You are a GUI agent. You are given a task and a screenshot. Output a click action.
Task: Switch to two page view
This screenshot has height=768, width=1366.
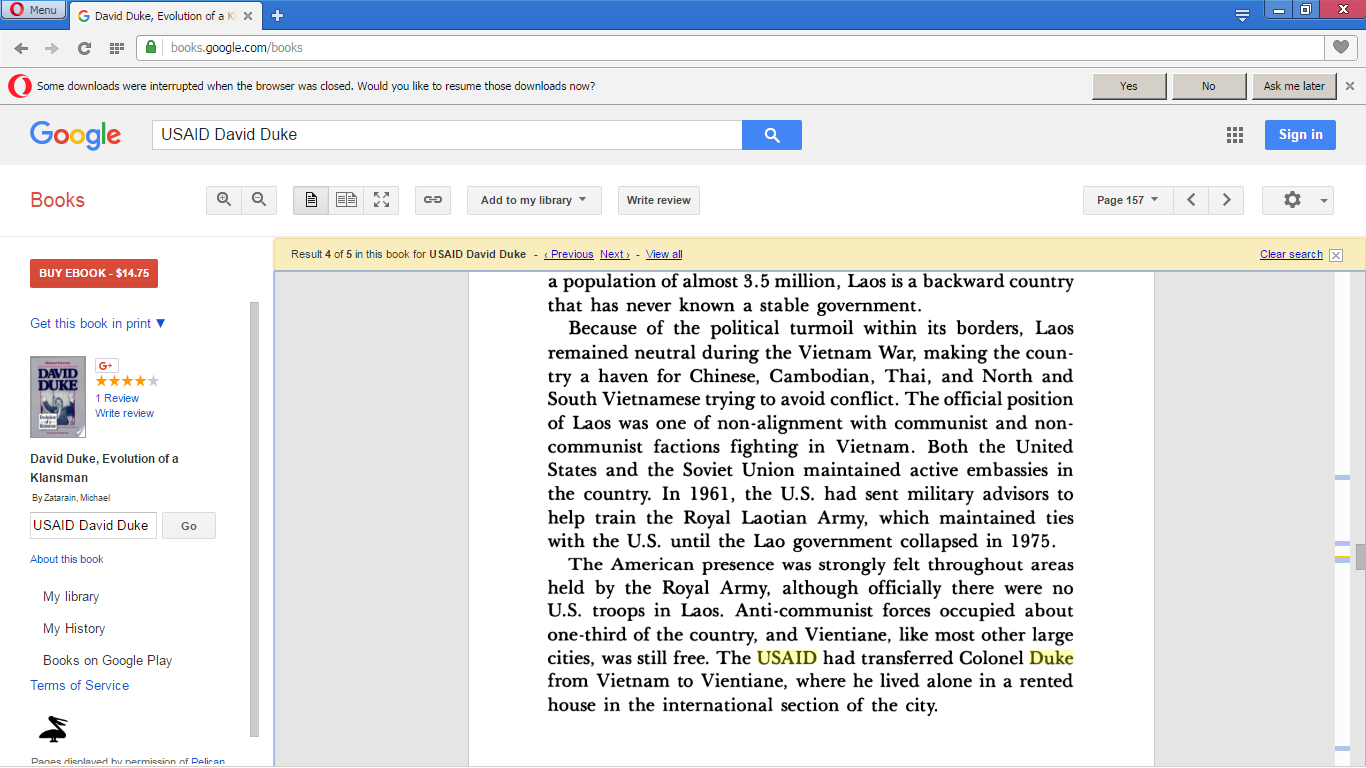[x=346, y=200]
